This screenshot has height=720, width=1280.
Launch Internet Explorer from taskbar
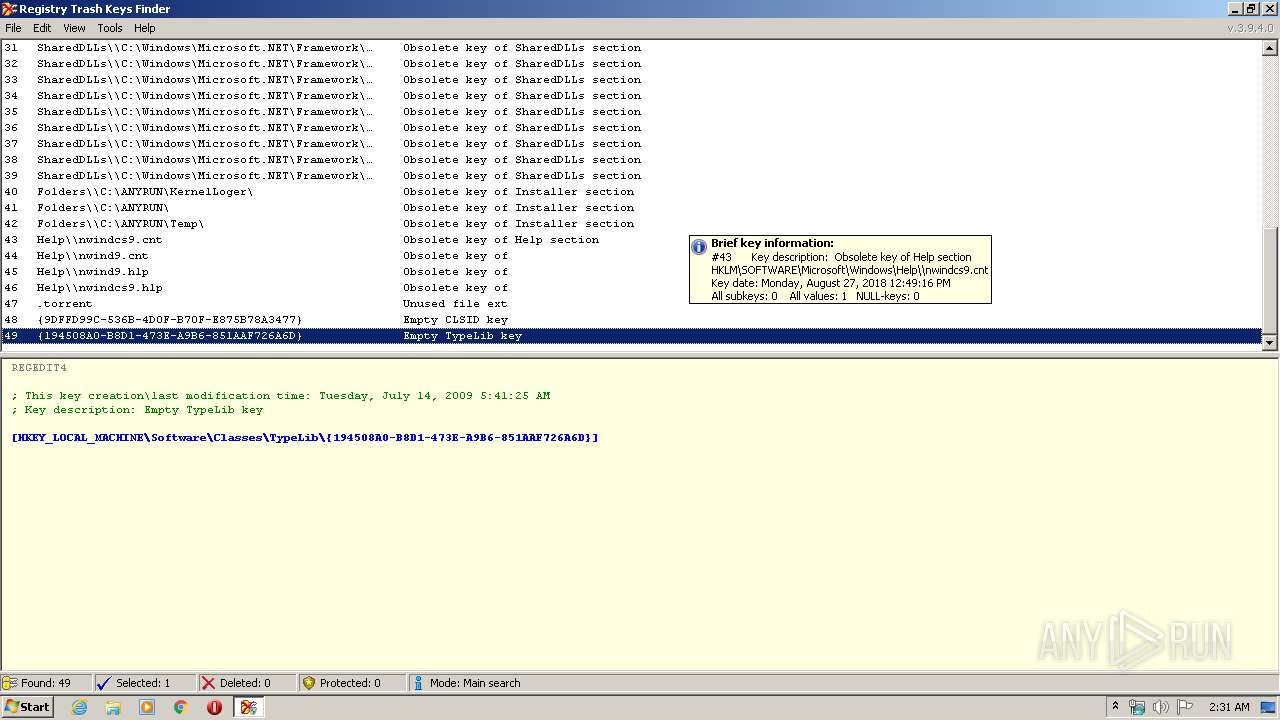point(79,707)
